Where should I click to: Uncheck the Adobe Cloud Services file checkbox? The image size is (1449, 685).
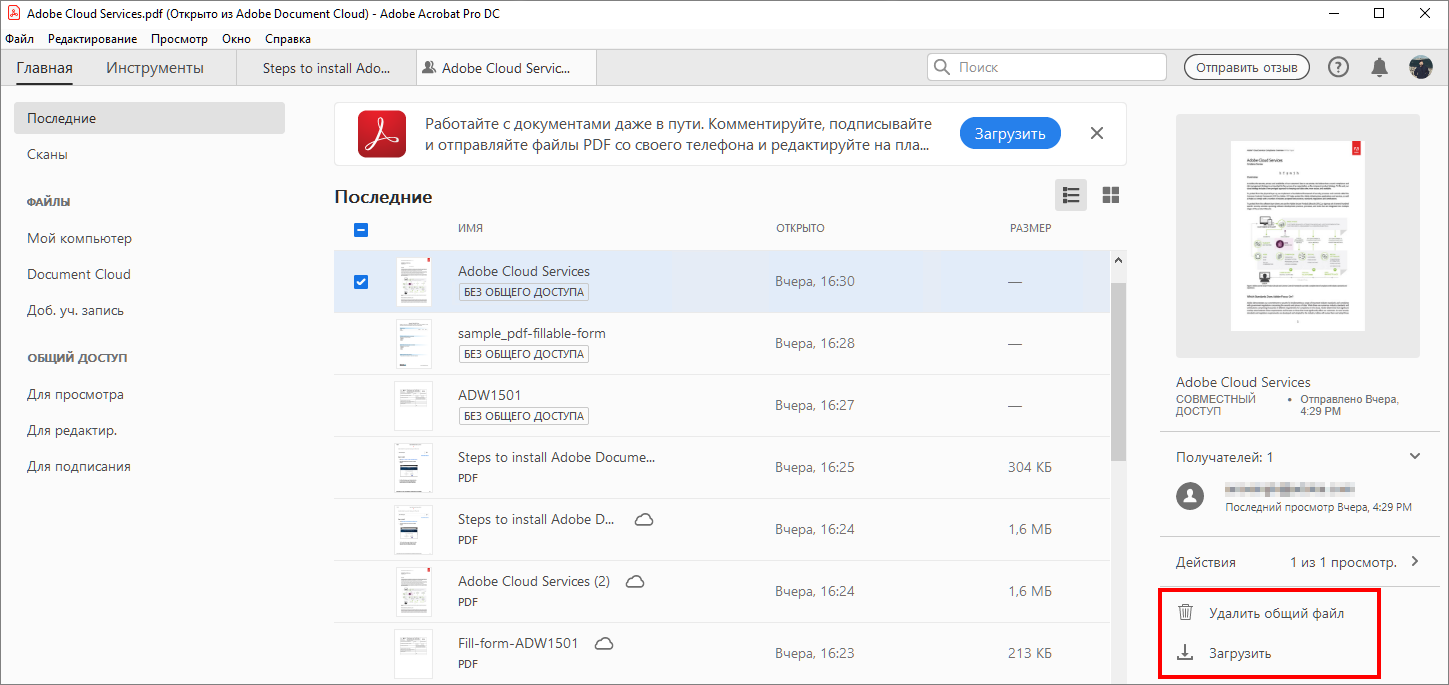click(x=361, y=282)
